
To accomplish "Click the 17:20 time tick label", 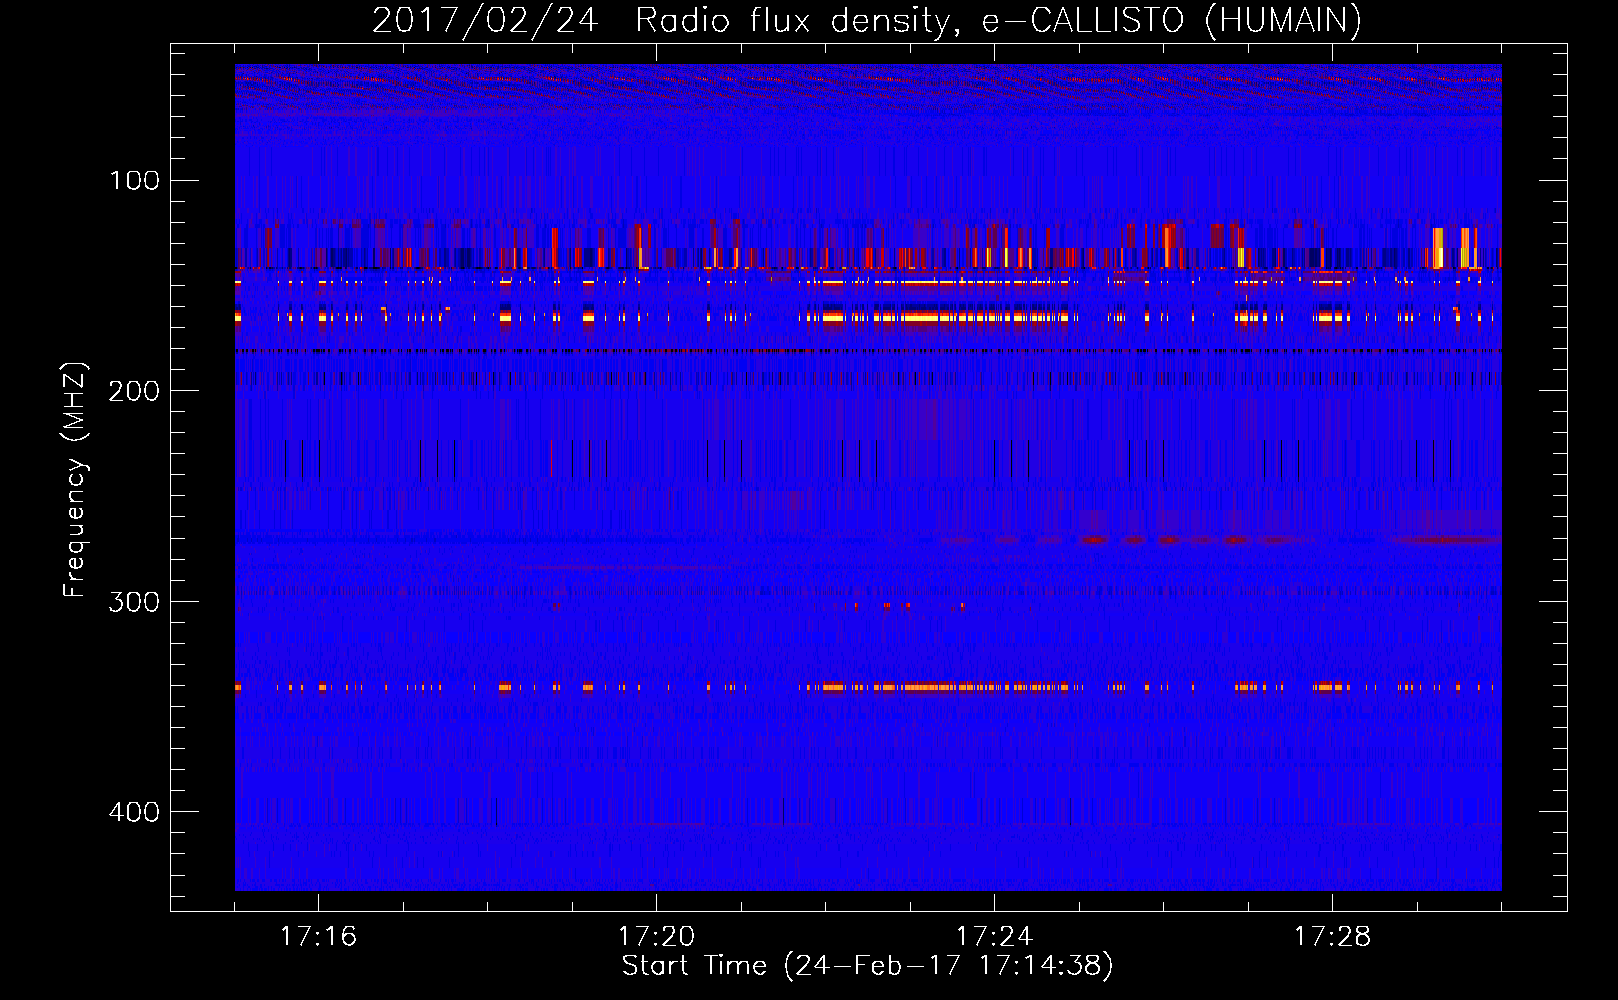I will (x=656, y=936).
